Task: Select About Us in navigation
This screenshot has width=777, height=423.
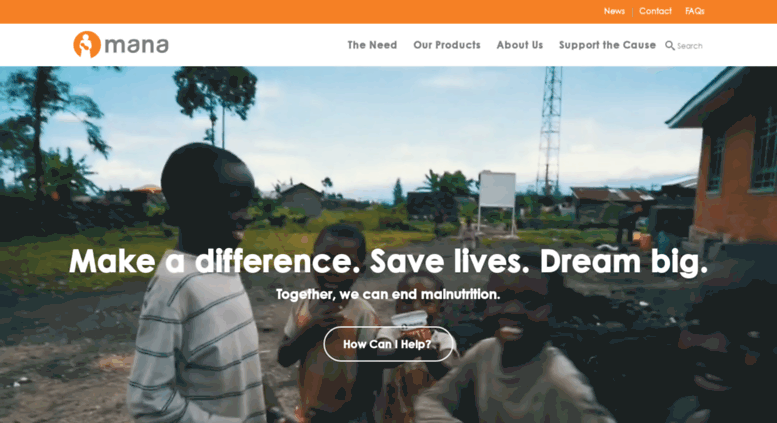Action: (520, 45)
